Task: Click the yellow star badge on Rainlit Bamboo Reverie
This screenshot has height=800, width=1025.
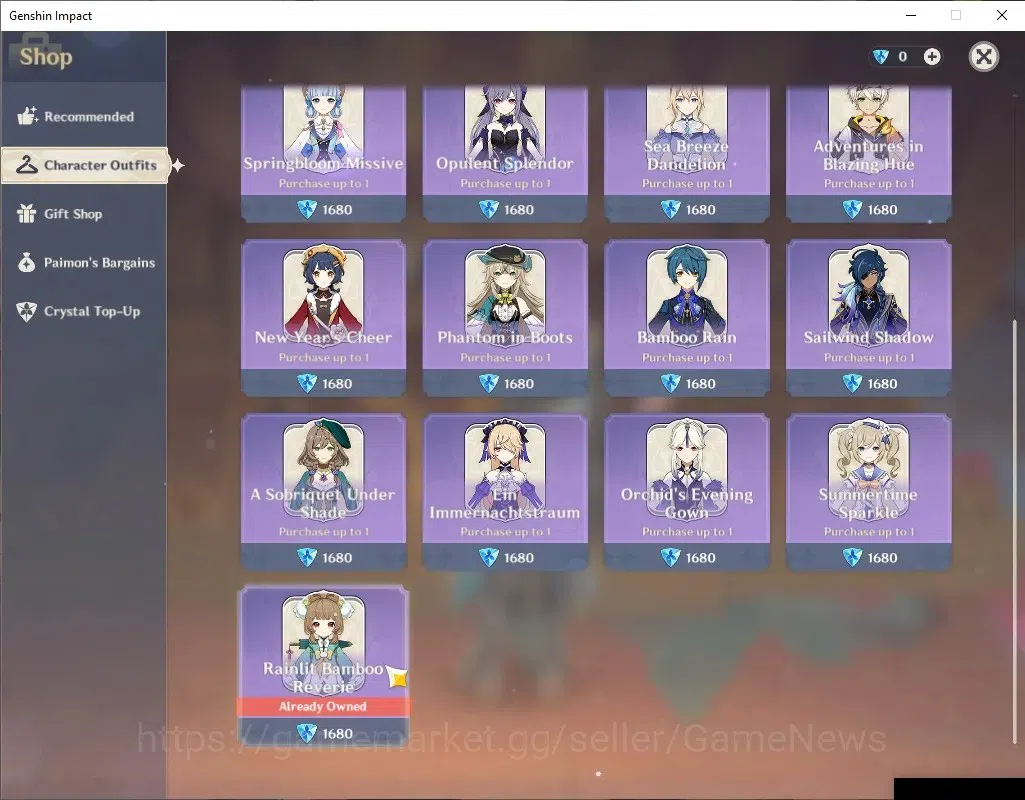Action: tap(396, 676)
